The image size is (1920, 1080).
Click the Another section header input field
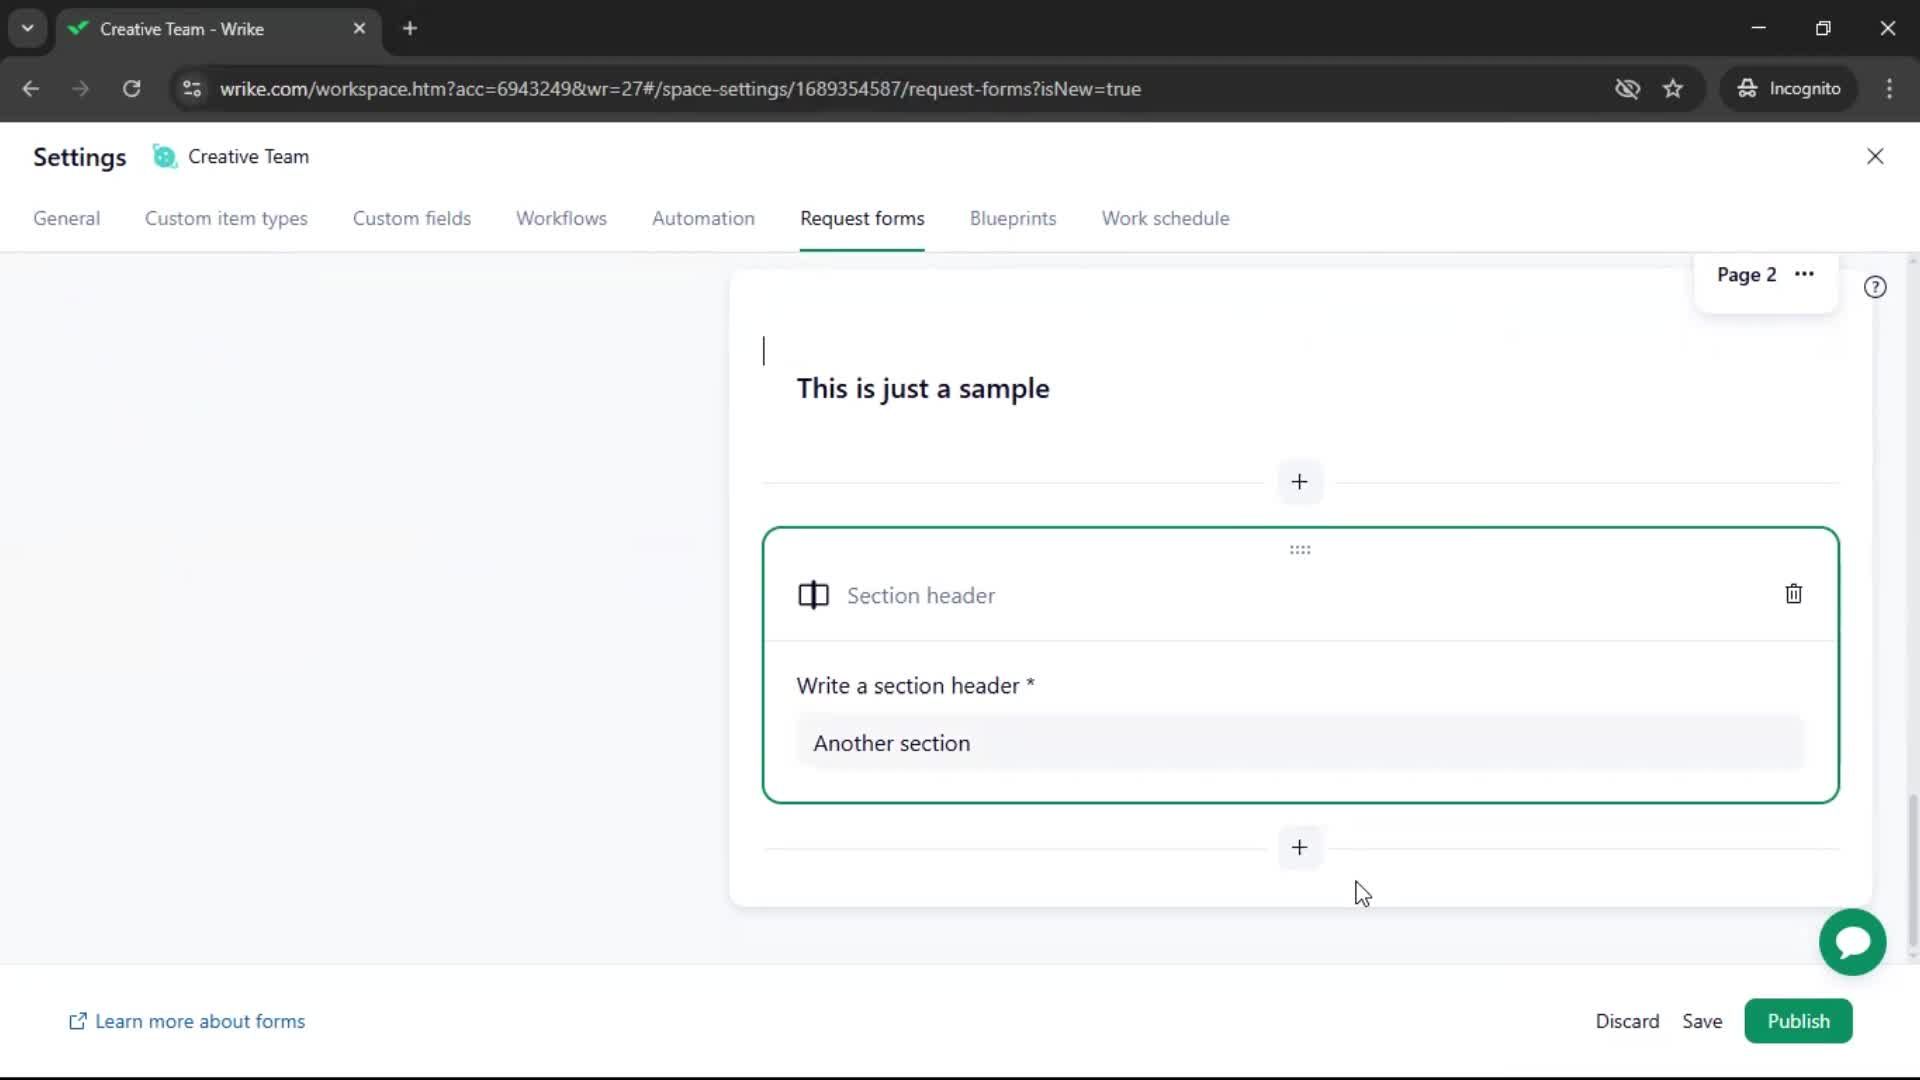pos(1300,743)
